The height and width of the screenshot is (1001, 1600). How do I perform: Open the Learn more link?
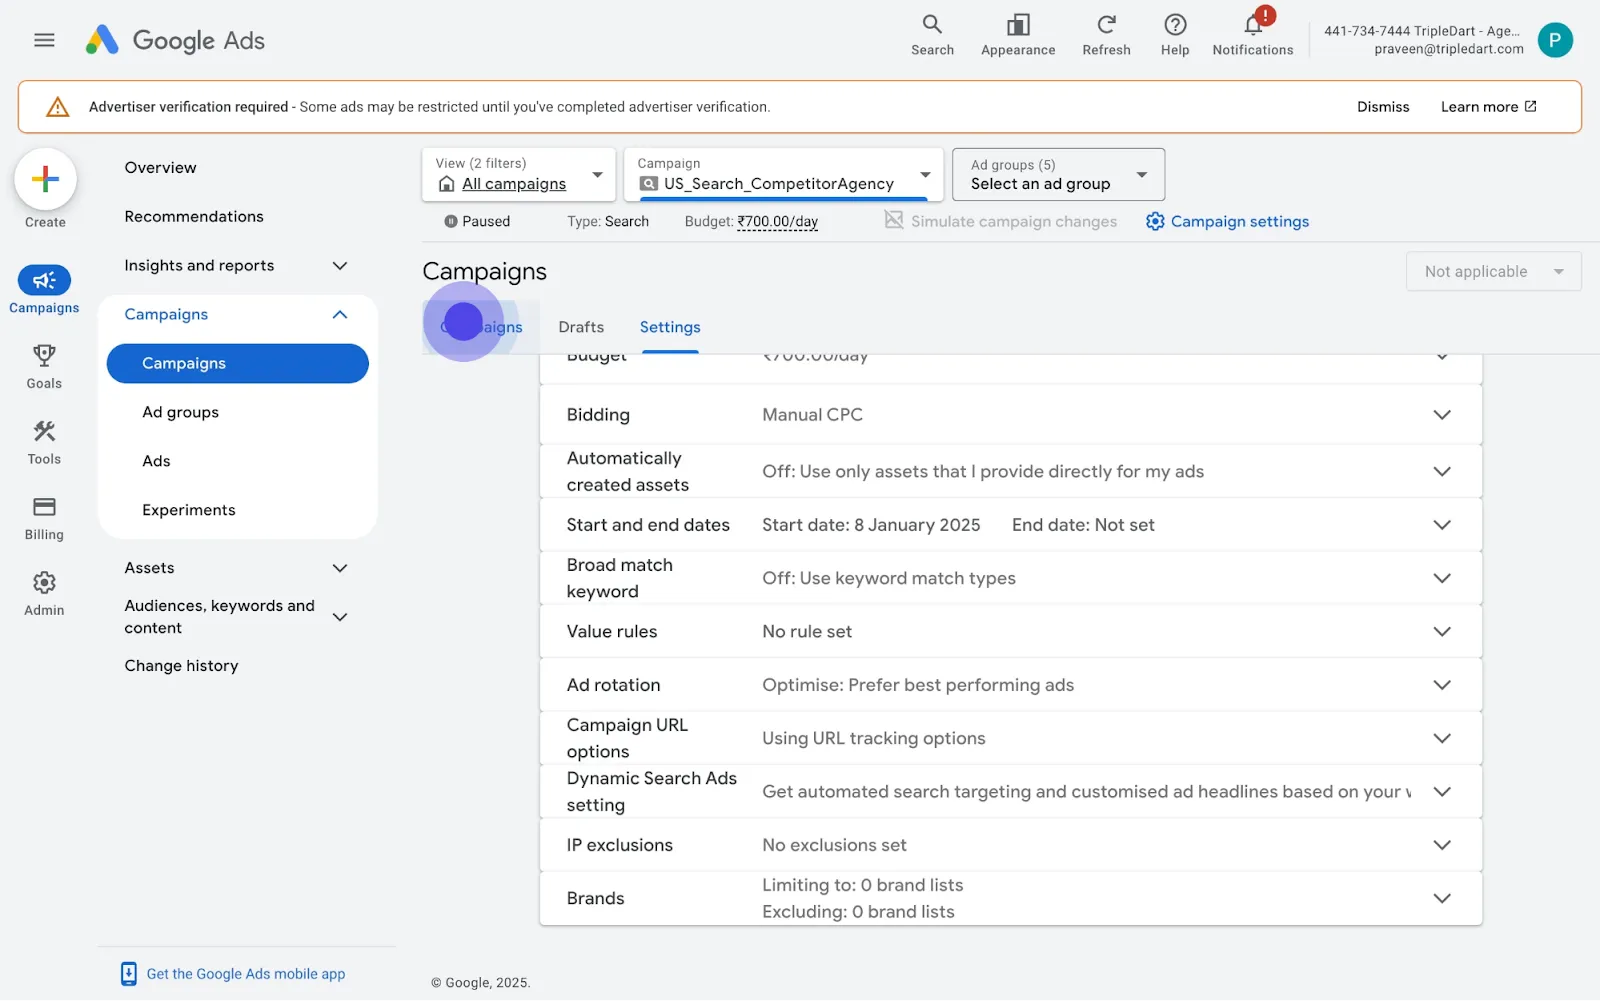pyautogui.click(x=1488, y=107)
